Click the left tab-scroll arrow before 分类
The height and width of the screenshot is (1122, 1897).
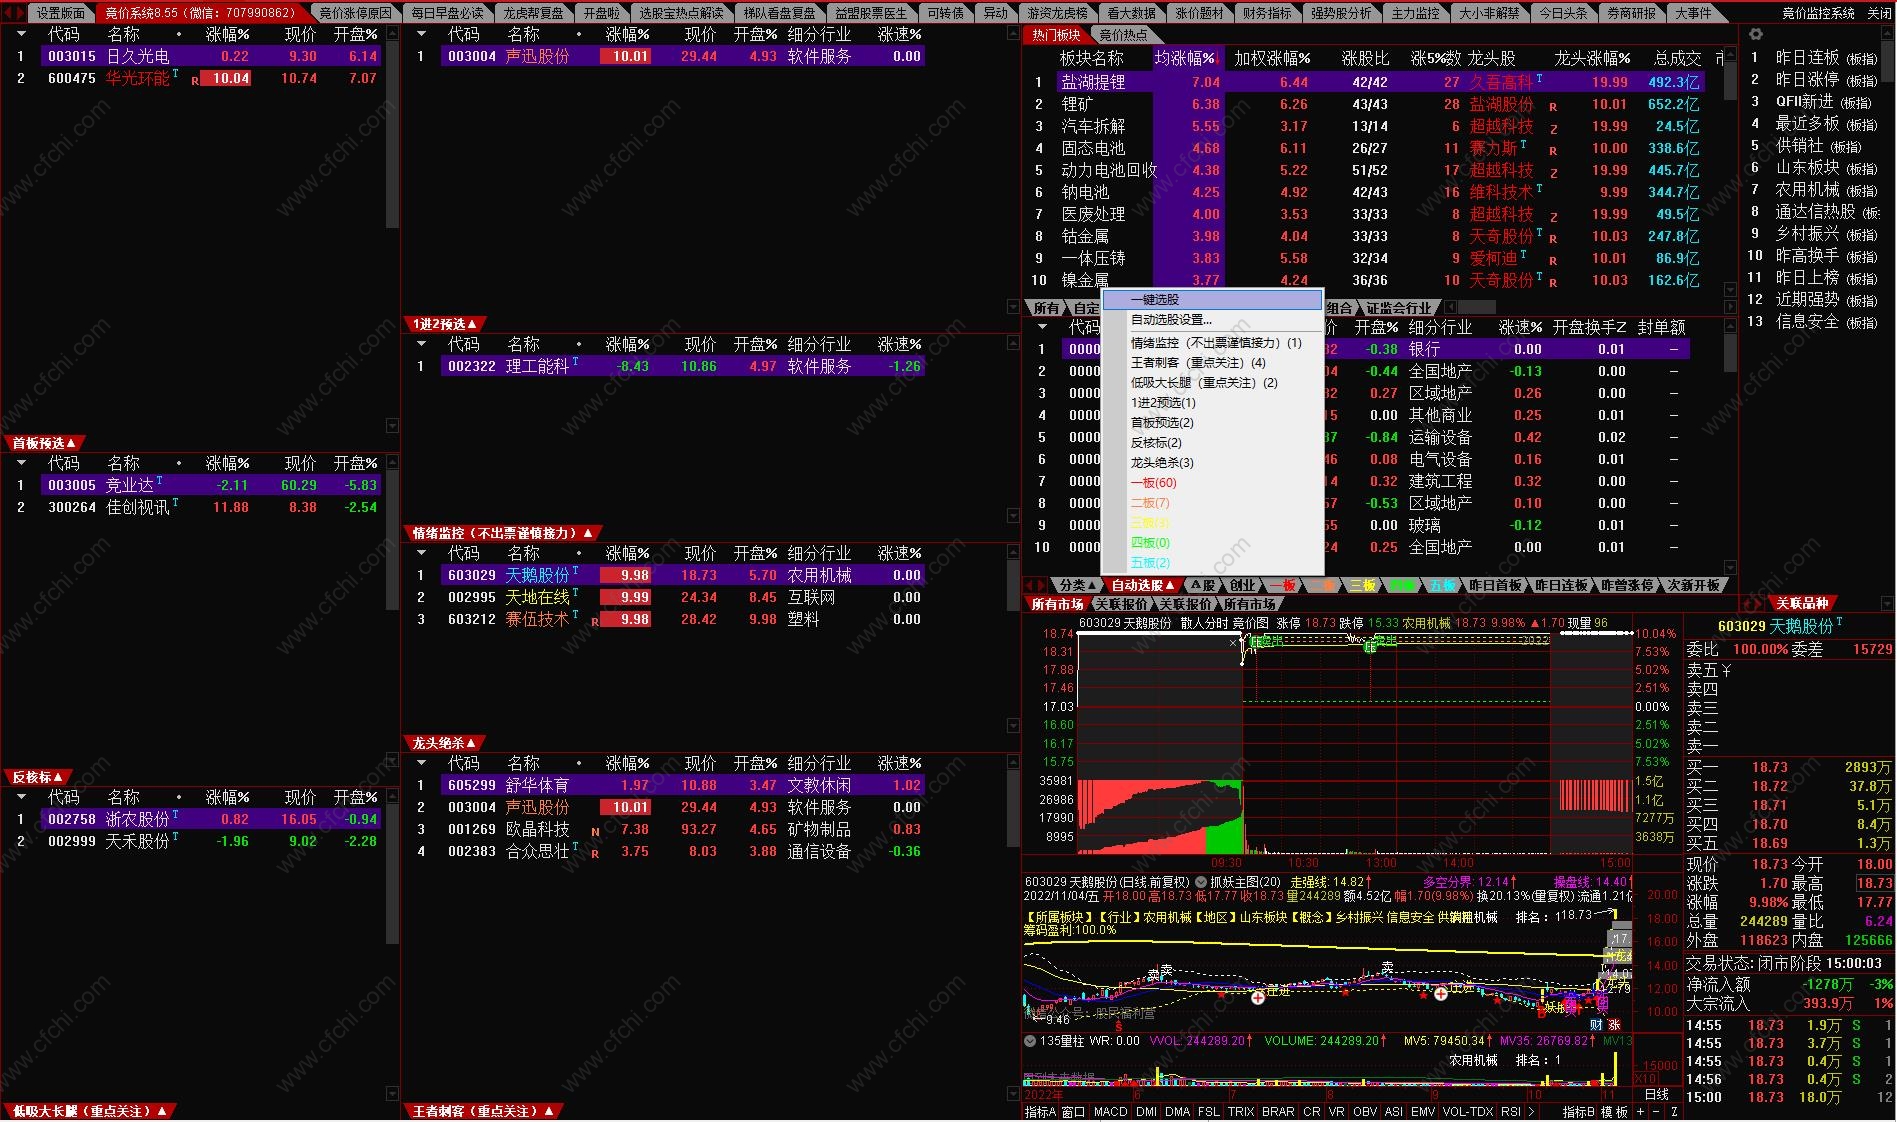[1028, 585]
